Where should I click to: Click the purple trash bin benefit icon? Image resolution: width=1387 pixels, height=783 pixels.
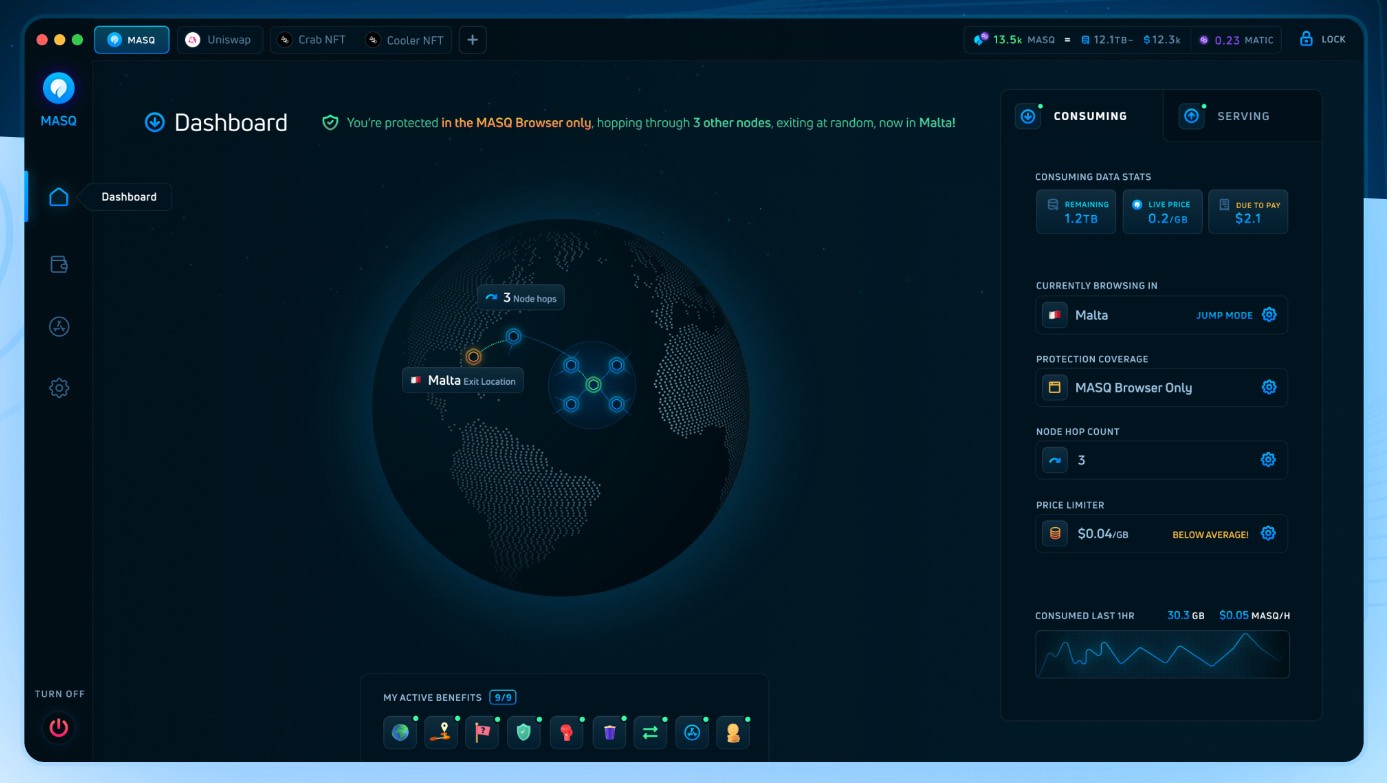[x=609, y=732]
